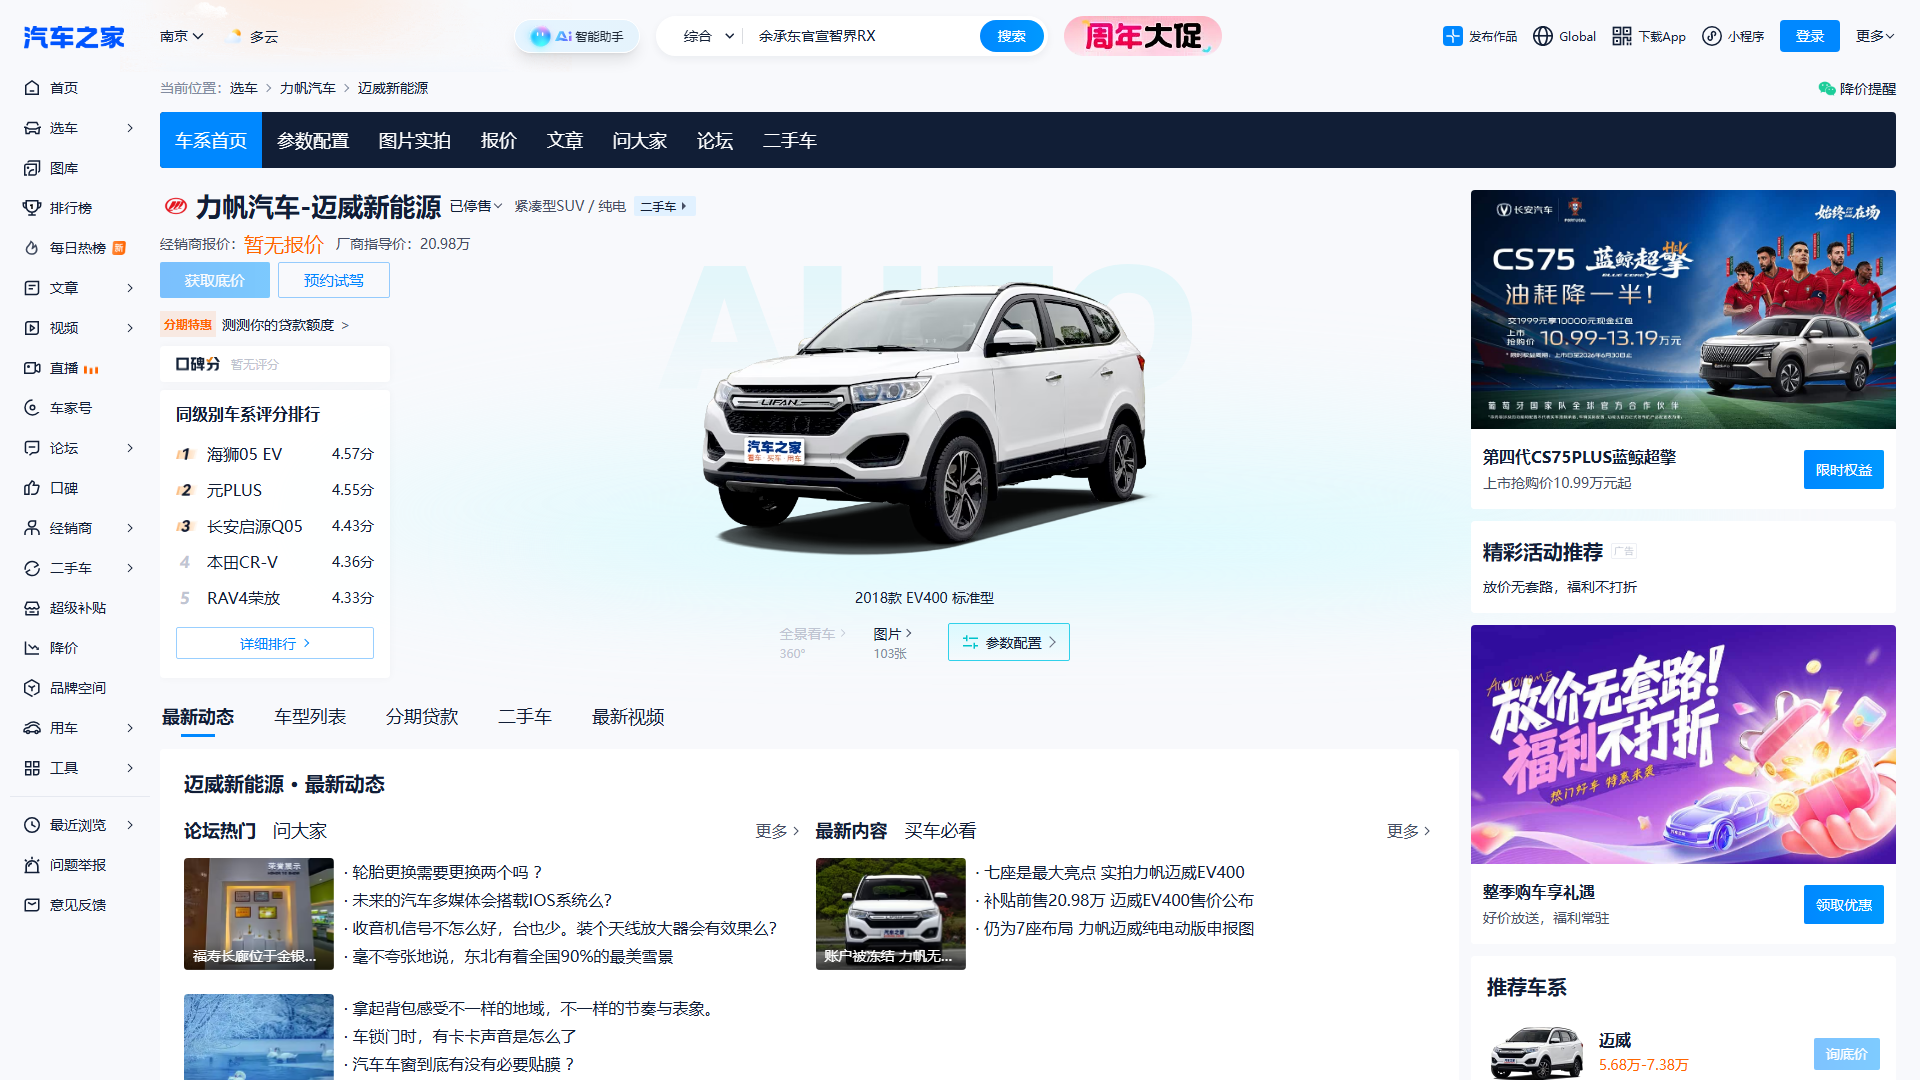The image size is (1920, 1080).
Task: Open the 分期贷款 section tab
Action: (x=422, y=717)
